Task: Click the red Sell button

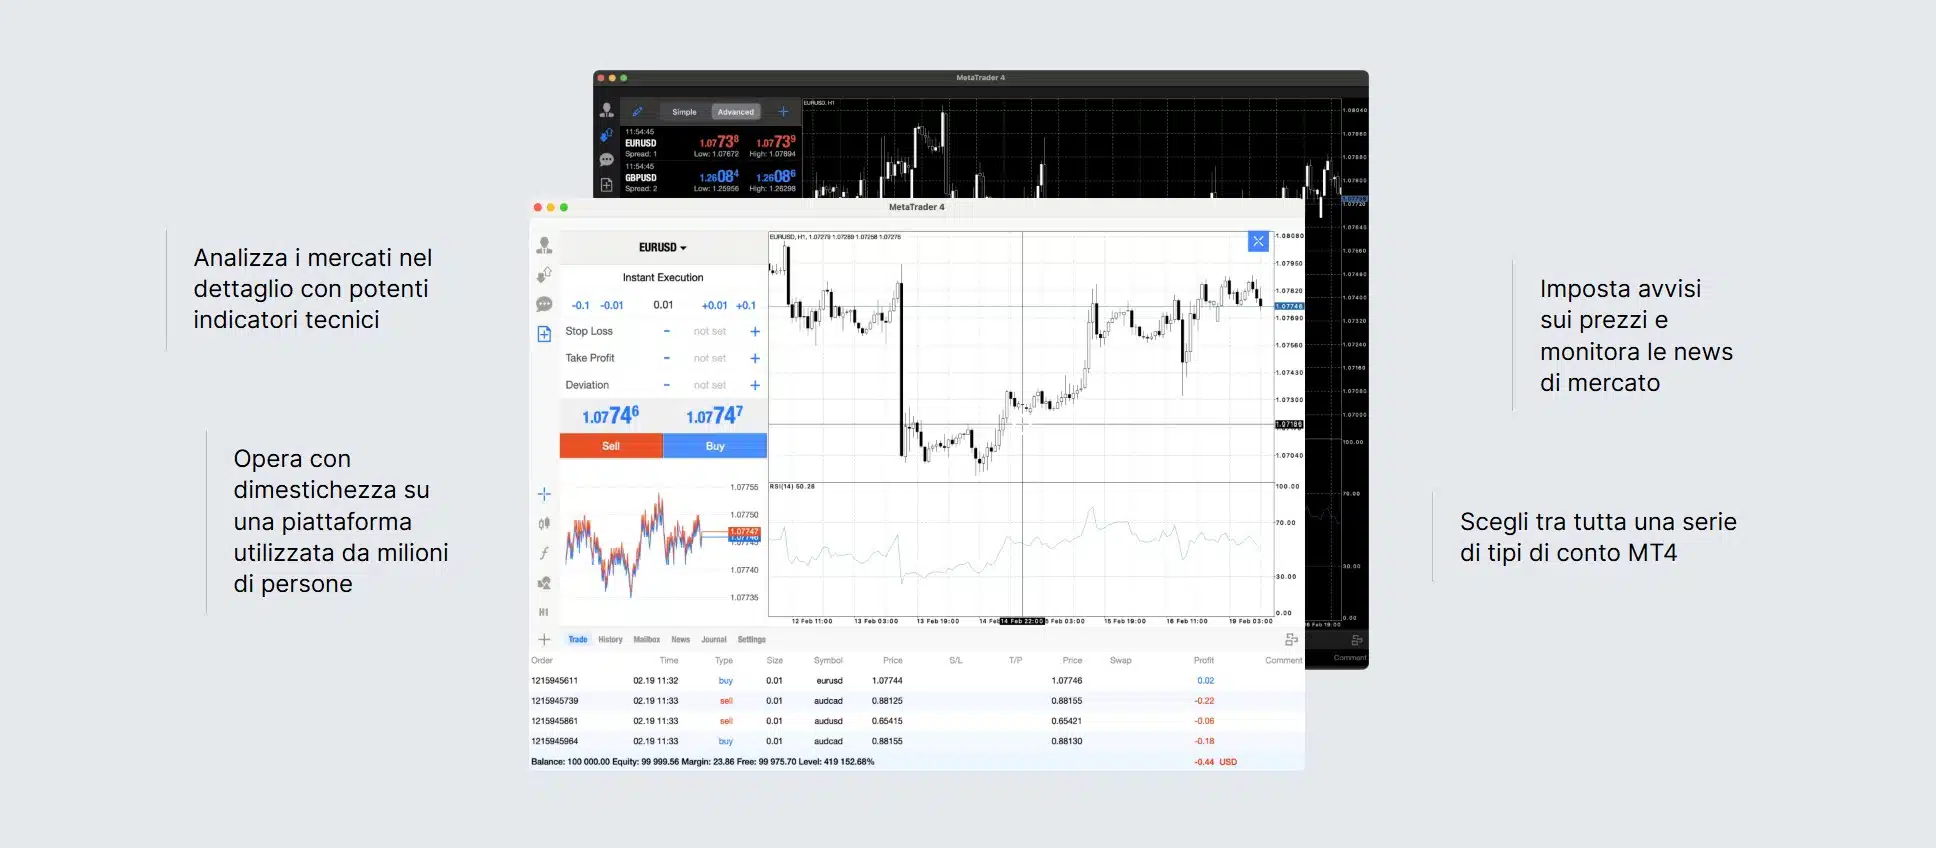Action: [x=611, y=446]
